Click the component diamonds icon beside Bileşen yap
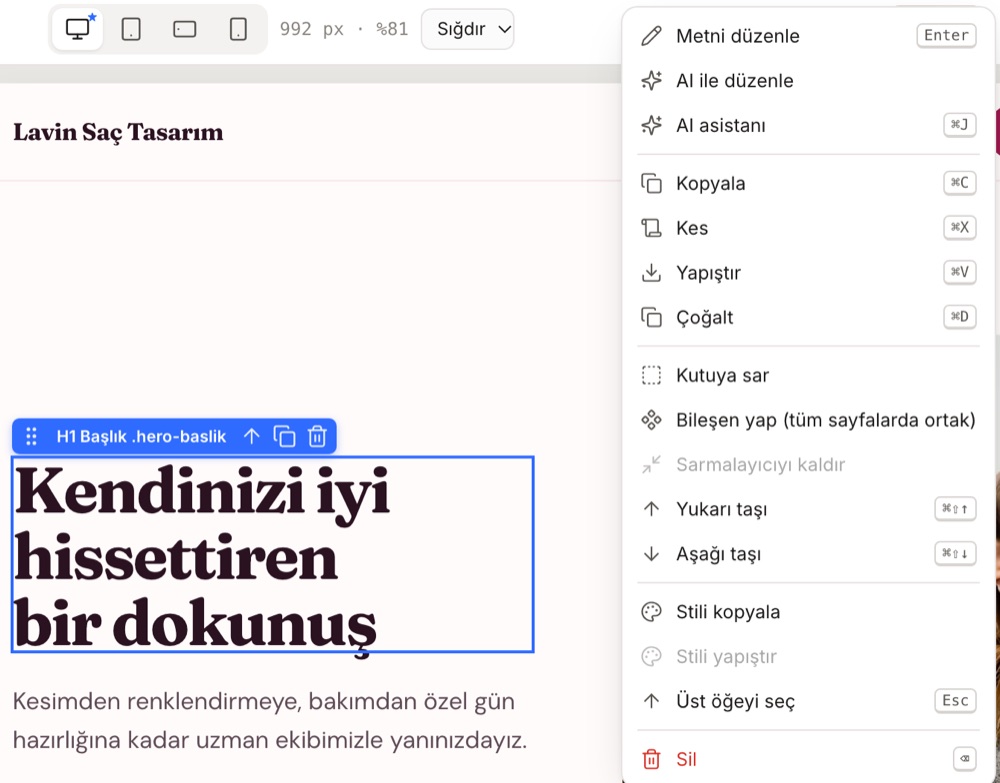 pyautogui.click(x=651, y=420)
